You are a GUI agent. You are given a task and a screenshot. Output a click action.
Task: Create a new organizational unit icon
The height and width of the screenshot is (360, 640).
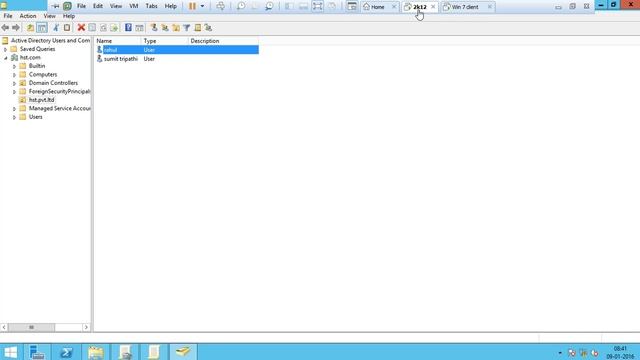(x=176, y=28)
